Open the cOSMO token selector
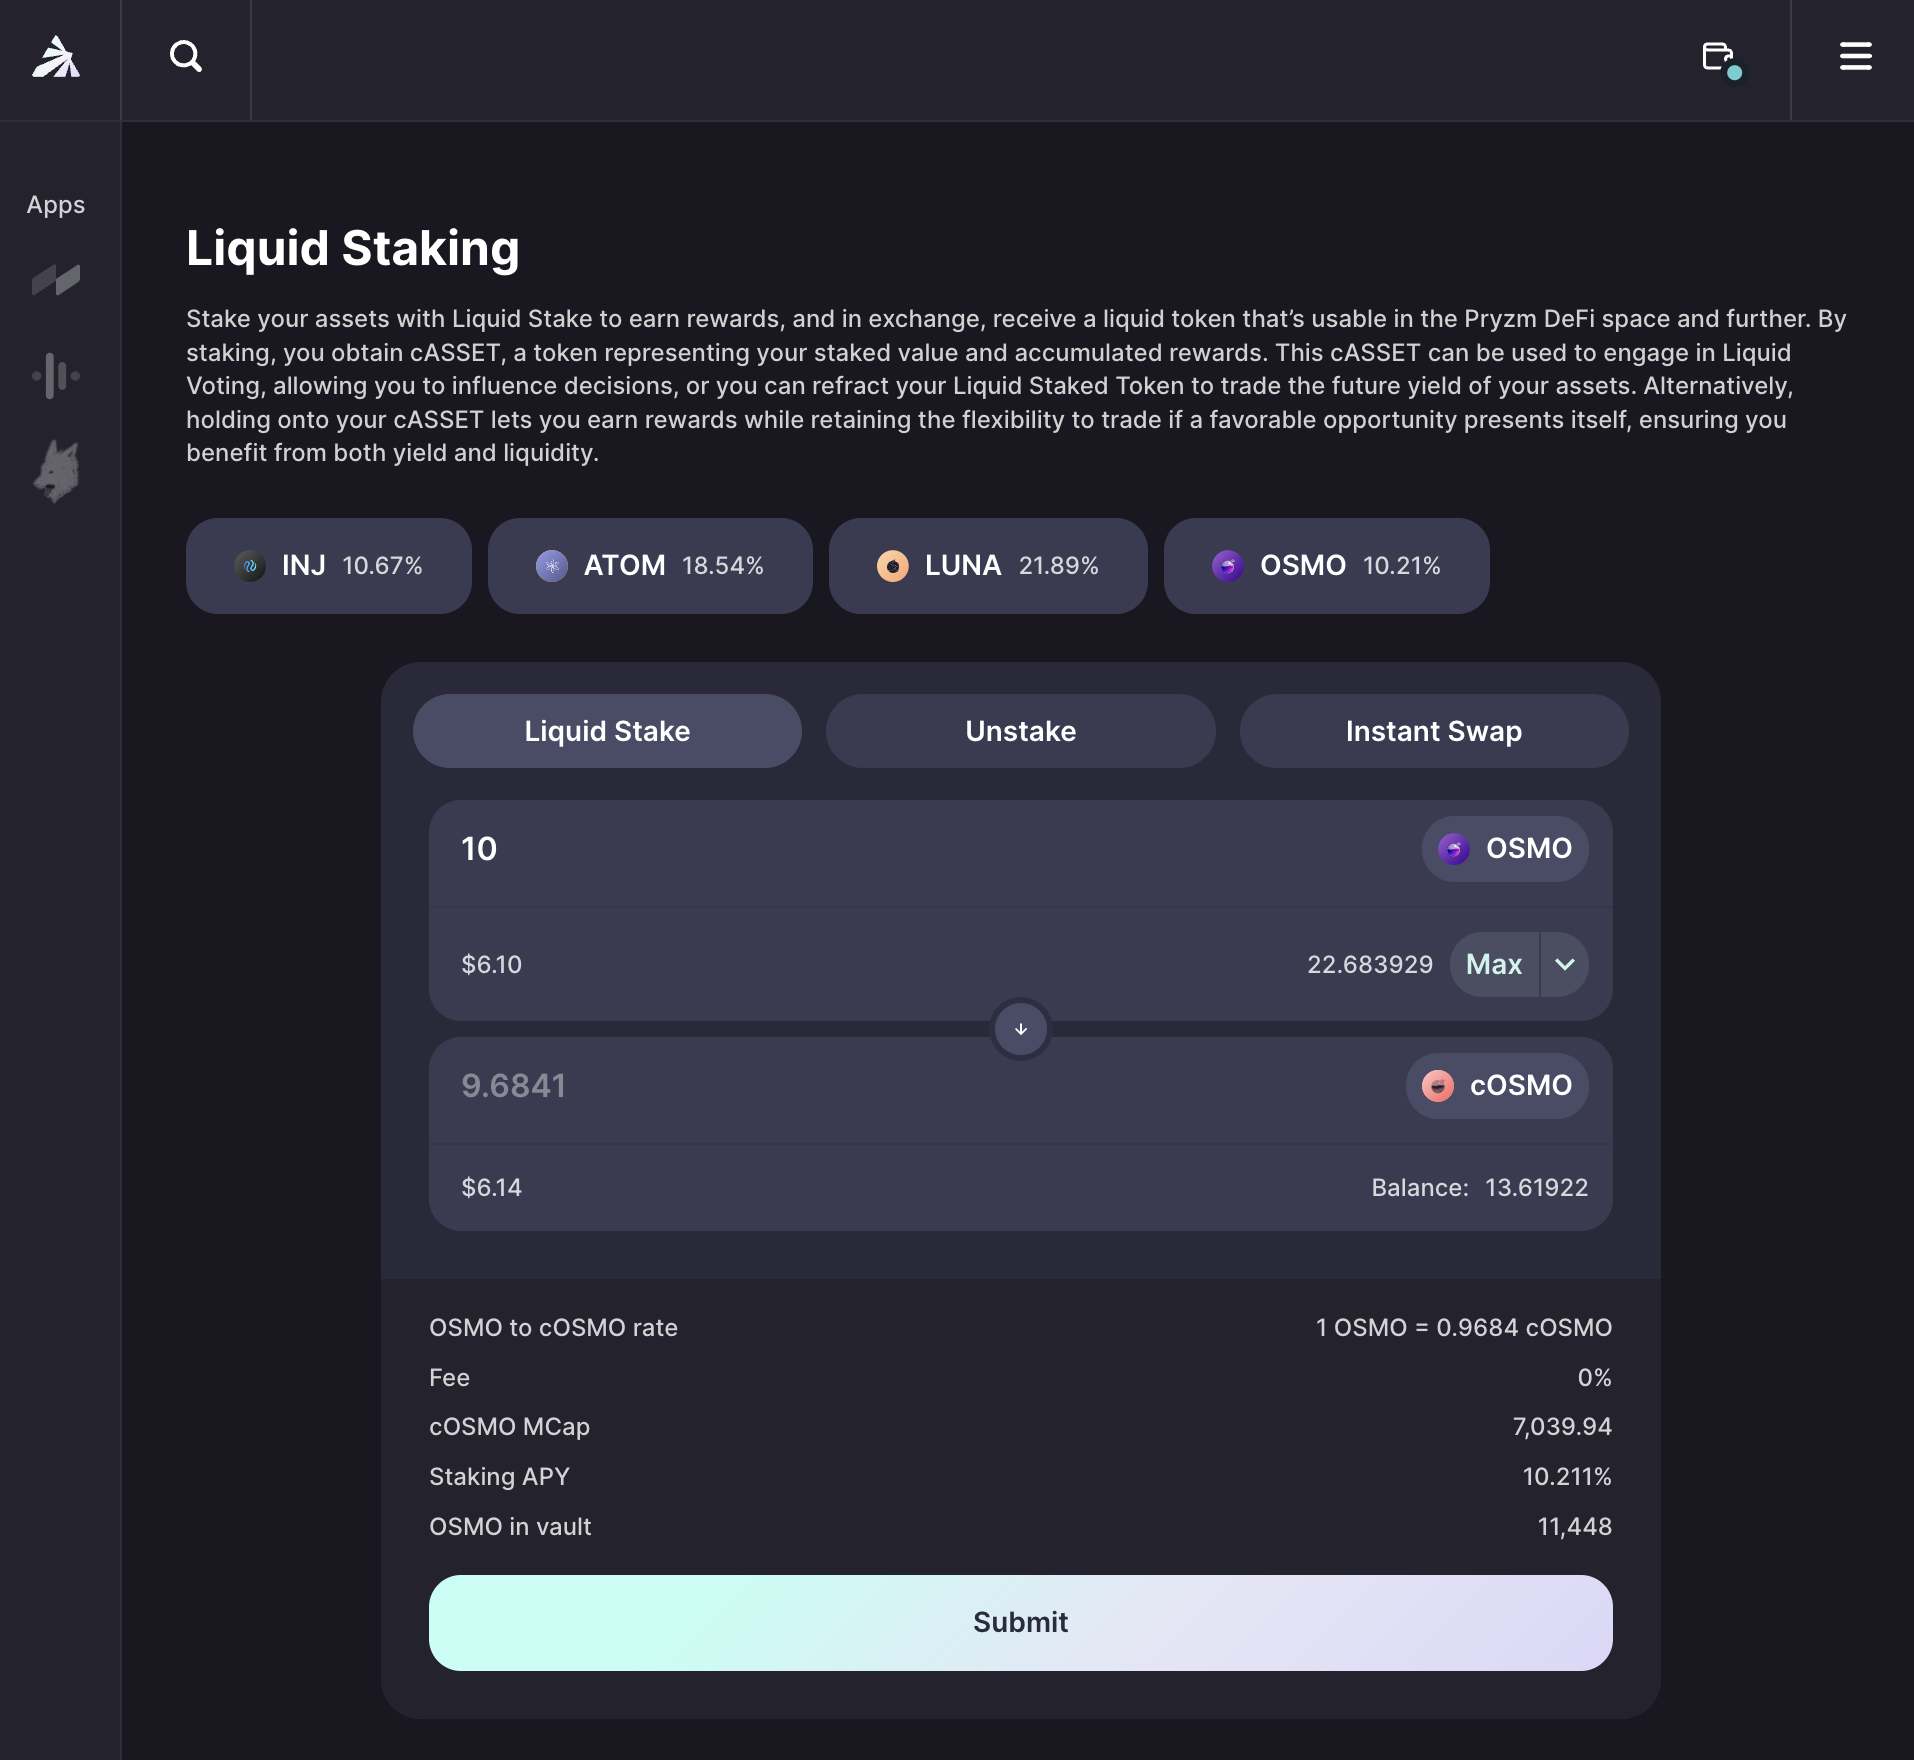Image resolution: width=1914 pixels, height=1760 pixels. pos(1497,1086)
